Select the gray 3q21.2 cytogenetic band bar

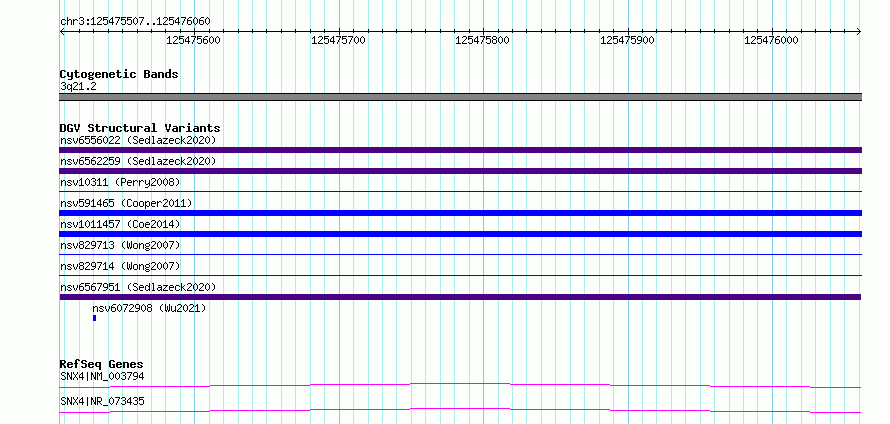point(460,97)
